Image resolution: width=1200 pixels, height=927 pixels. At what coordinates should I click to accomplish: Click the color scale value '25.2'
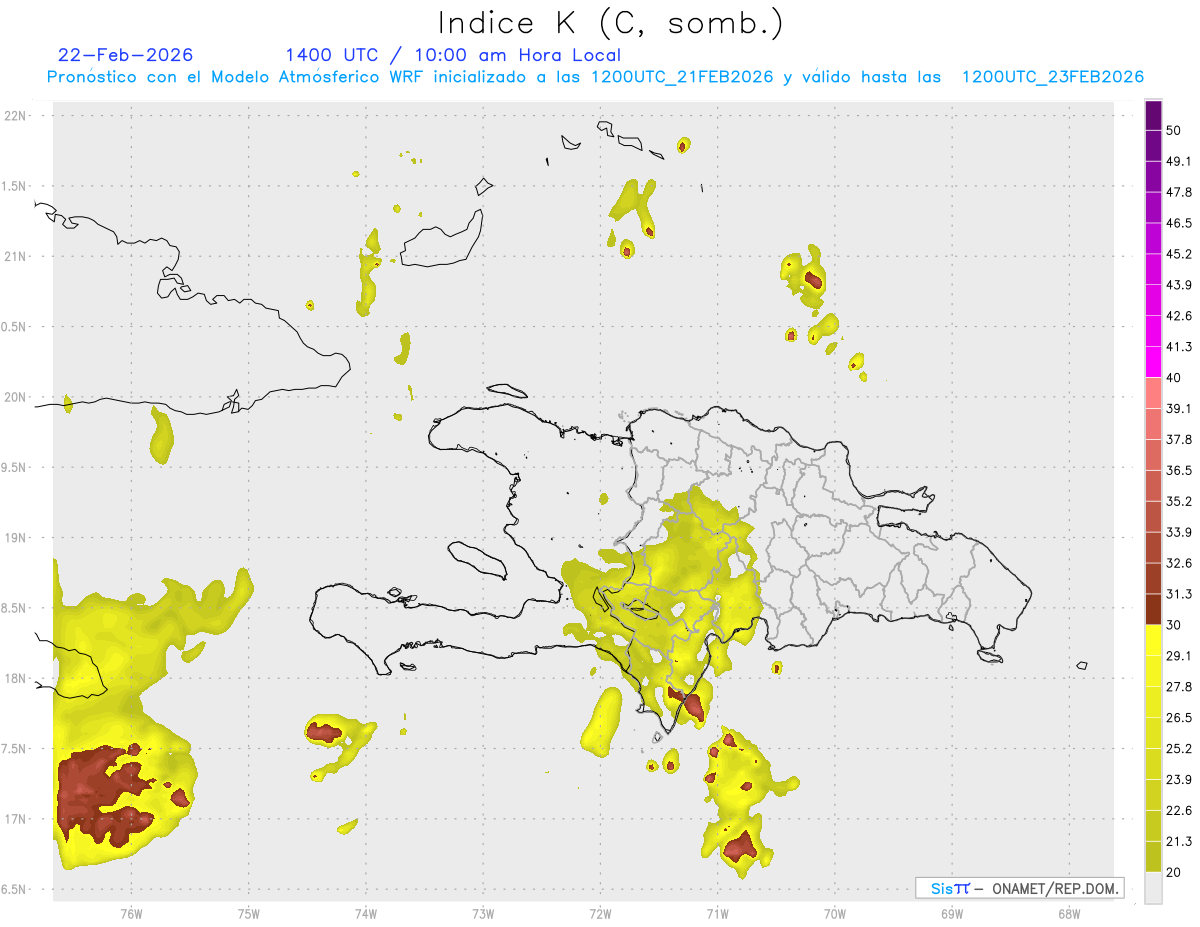tap(1179, 748)
